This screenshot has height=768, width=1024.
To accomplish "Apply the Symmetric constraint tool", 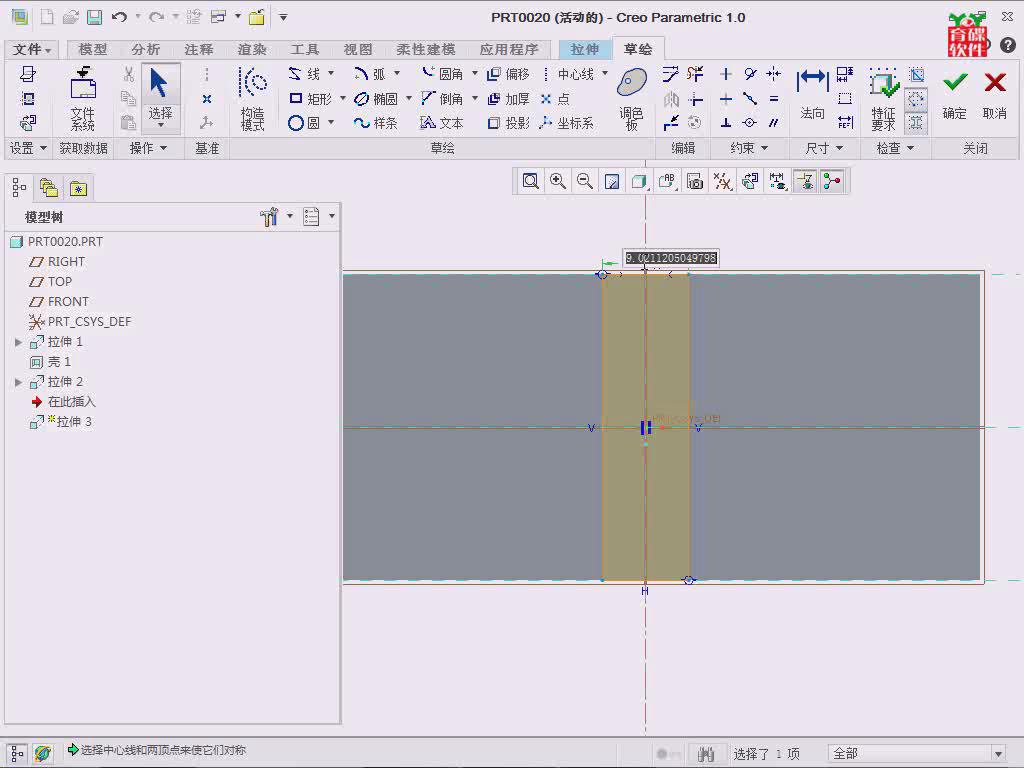I will [774, 74].
